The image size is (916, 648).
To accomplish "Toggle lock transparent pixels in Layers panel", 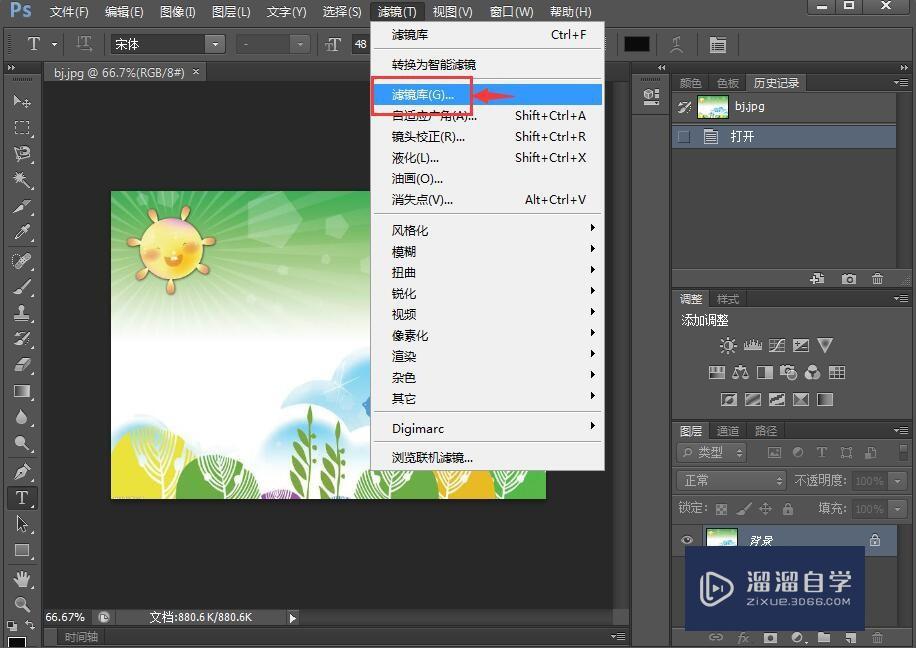I will tap(721, 508).
